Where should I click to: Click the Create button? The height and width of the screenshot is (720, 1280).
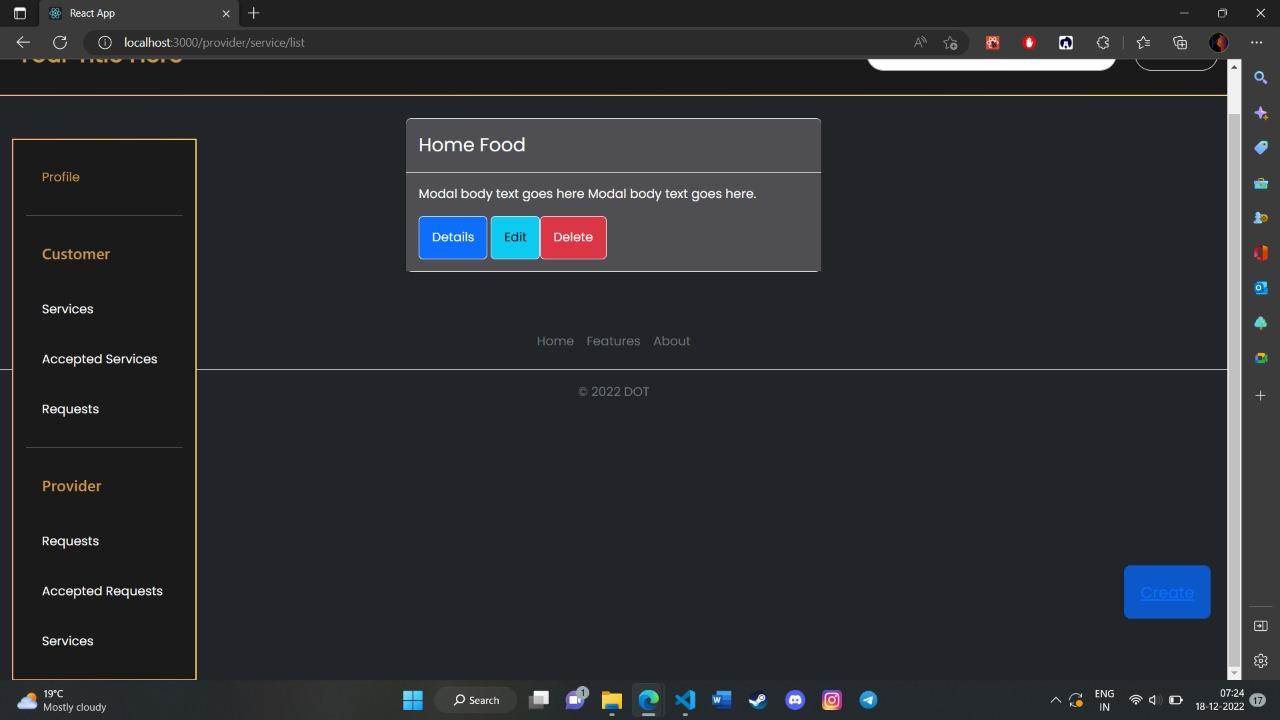[1167, 592]
